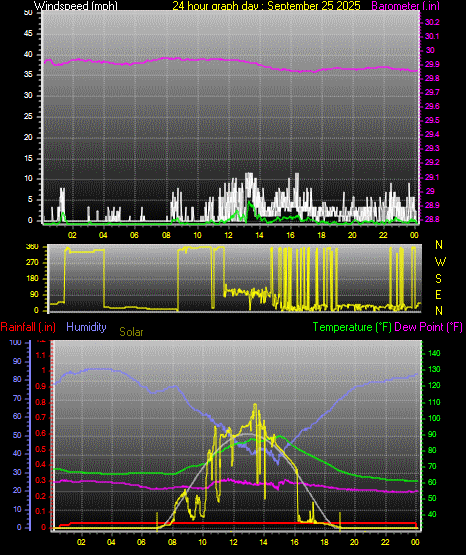466x555 pixels.
Task: Click the S compass direction label
Action: point(438,279)
